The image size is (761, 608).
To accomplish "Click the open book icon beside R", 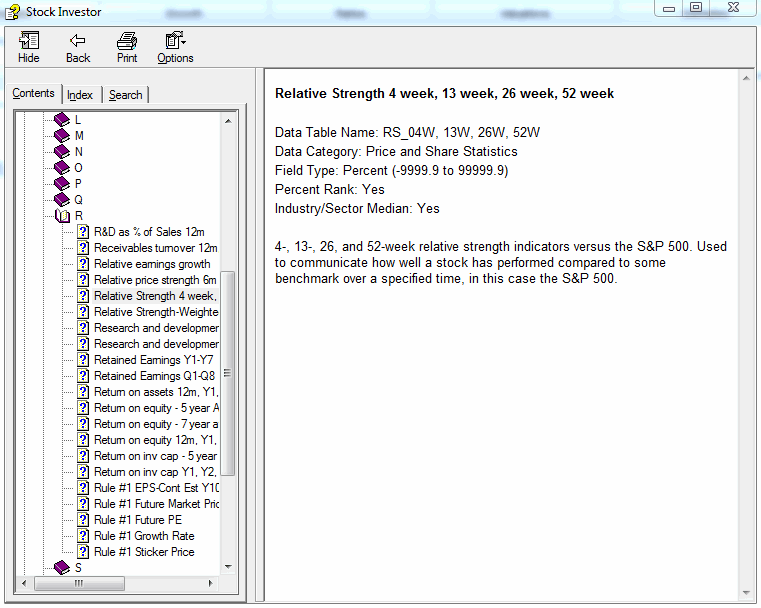I will (62, 216).
